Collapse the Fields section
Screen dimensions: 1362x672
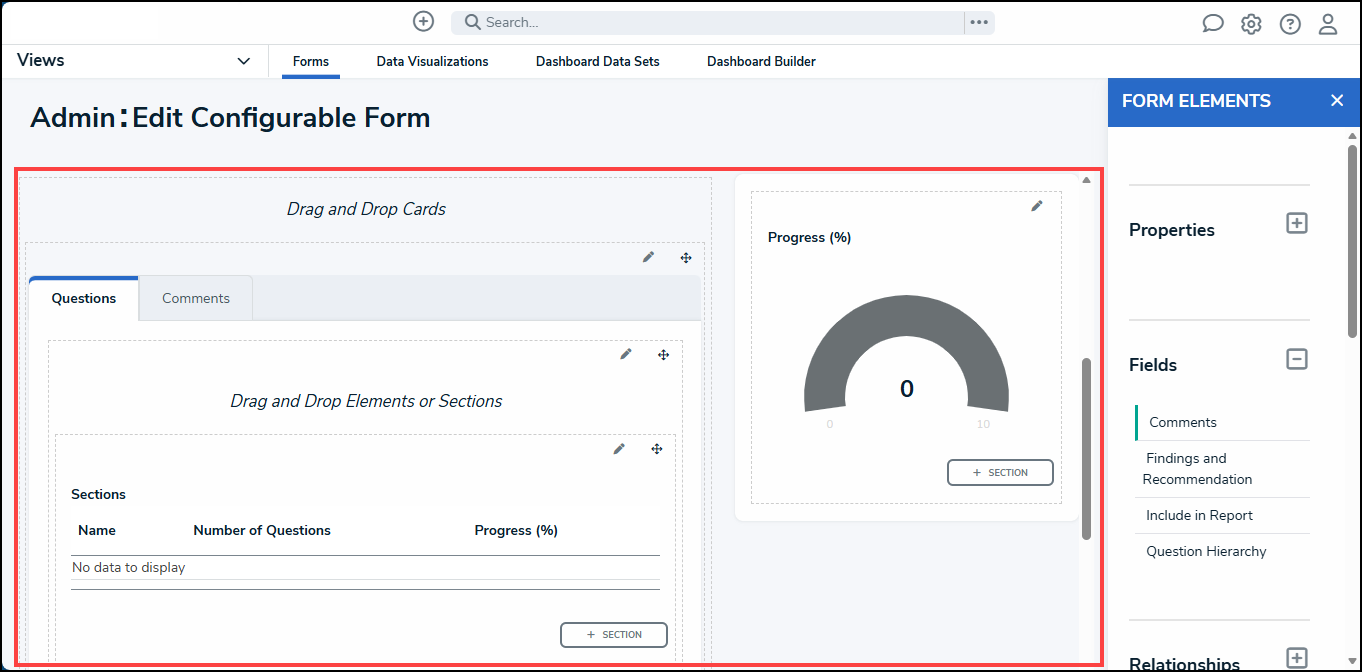pyautogui.click(x=1296, y=358)
